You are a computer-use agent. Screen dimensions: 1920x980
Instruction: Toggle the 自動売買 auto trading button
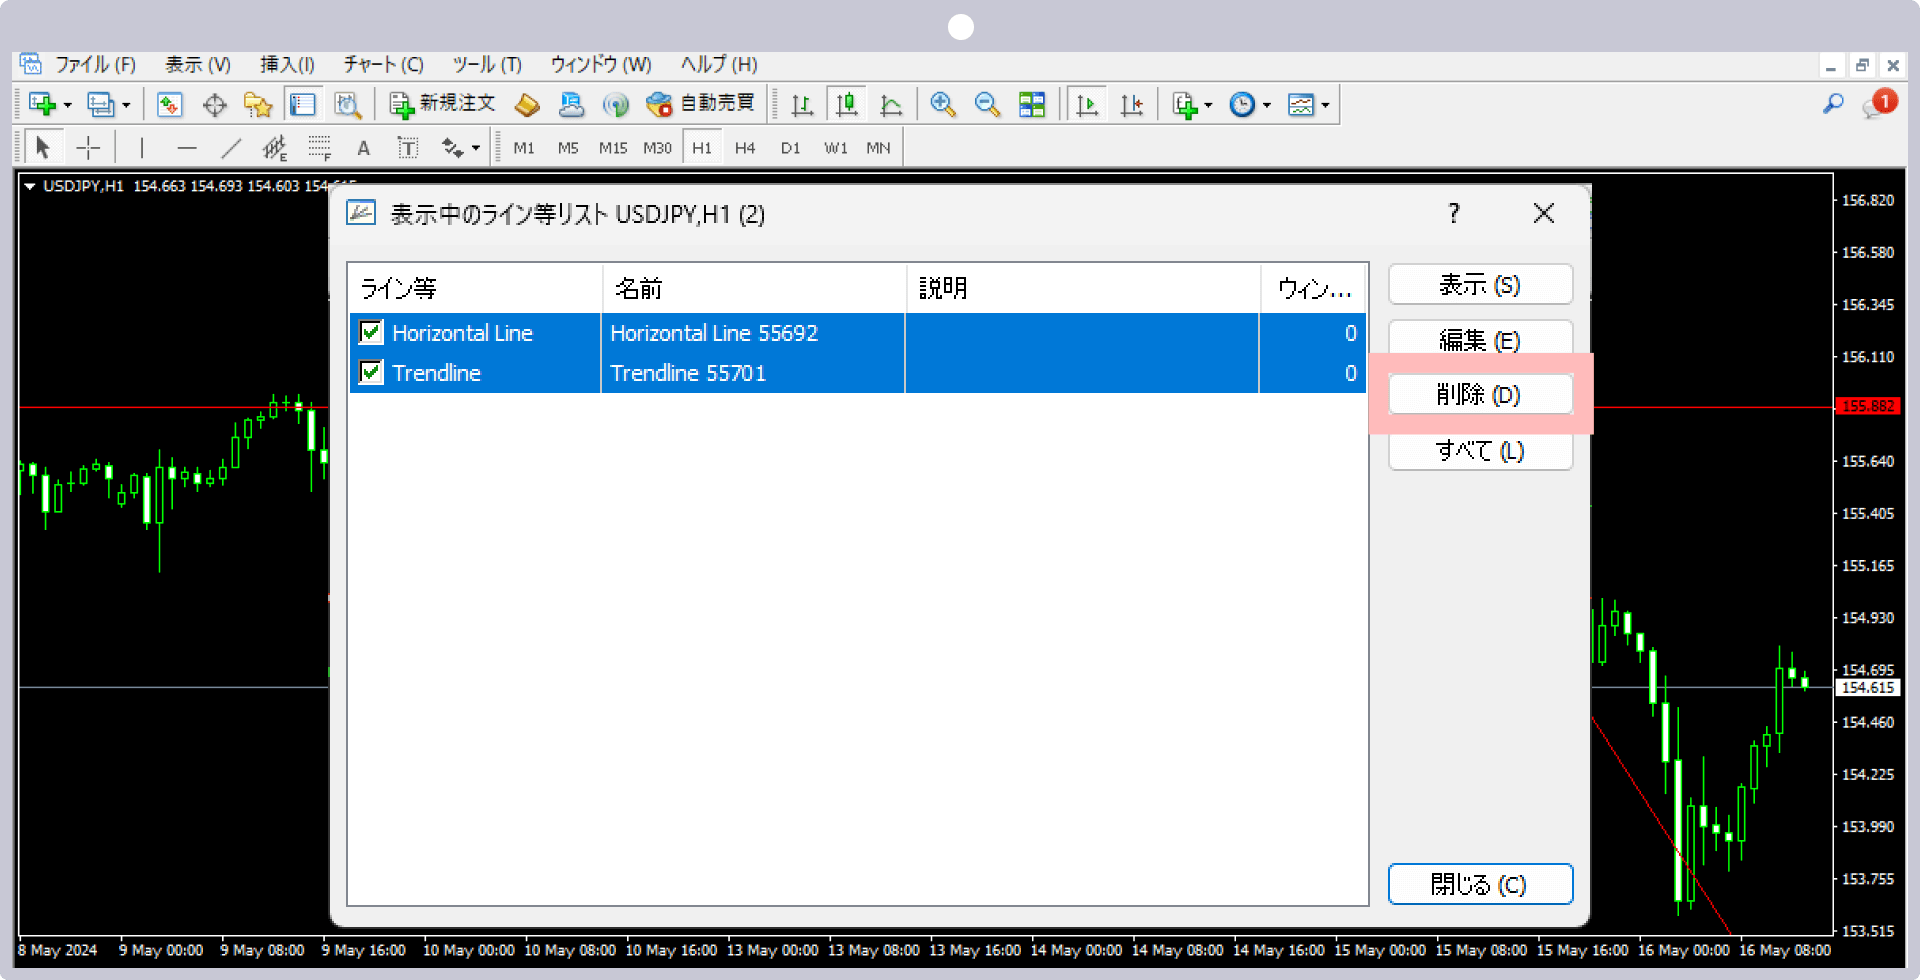click(x=700, y=104)
